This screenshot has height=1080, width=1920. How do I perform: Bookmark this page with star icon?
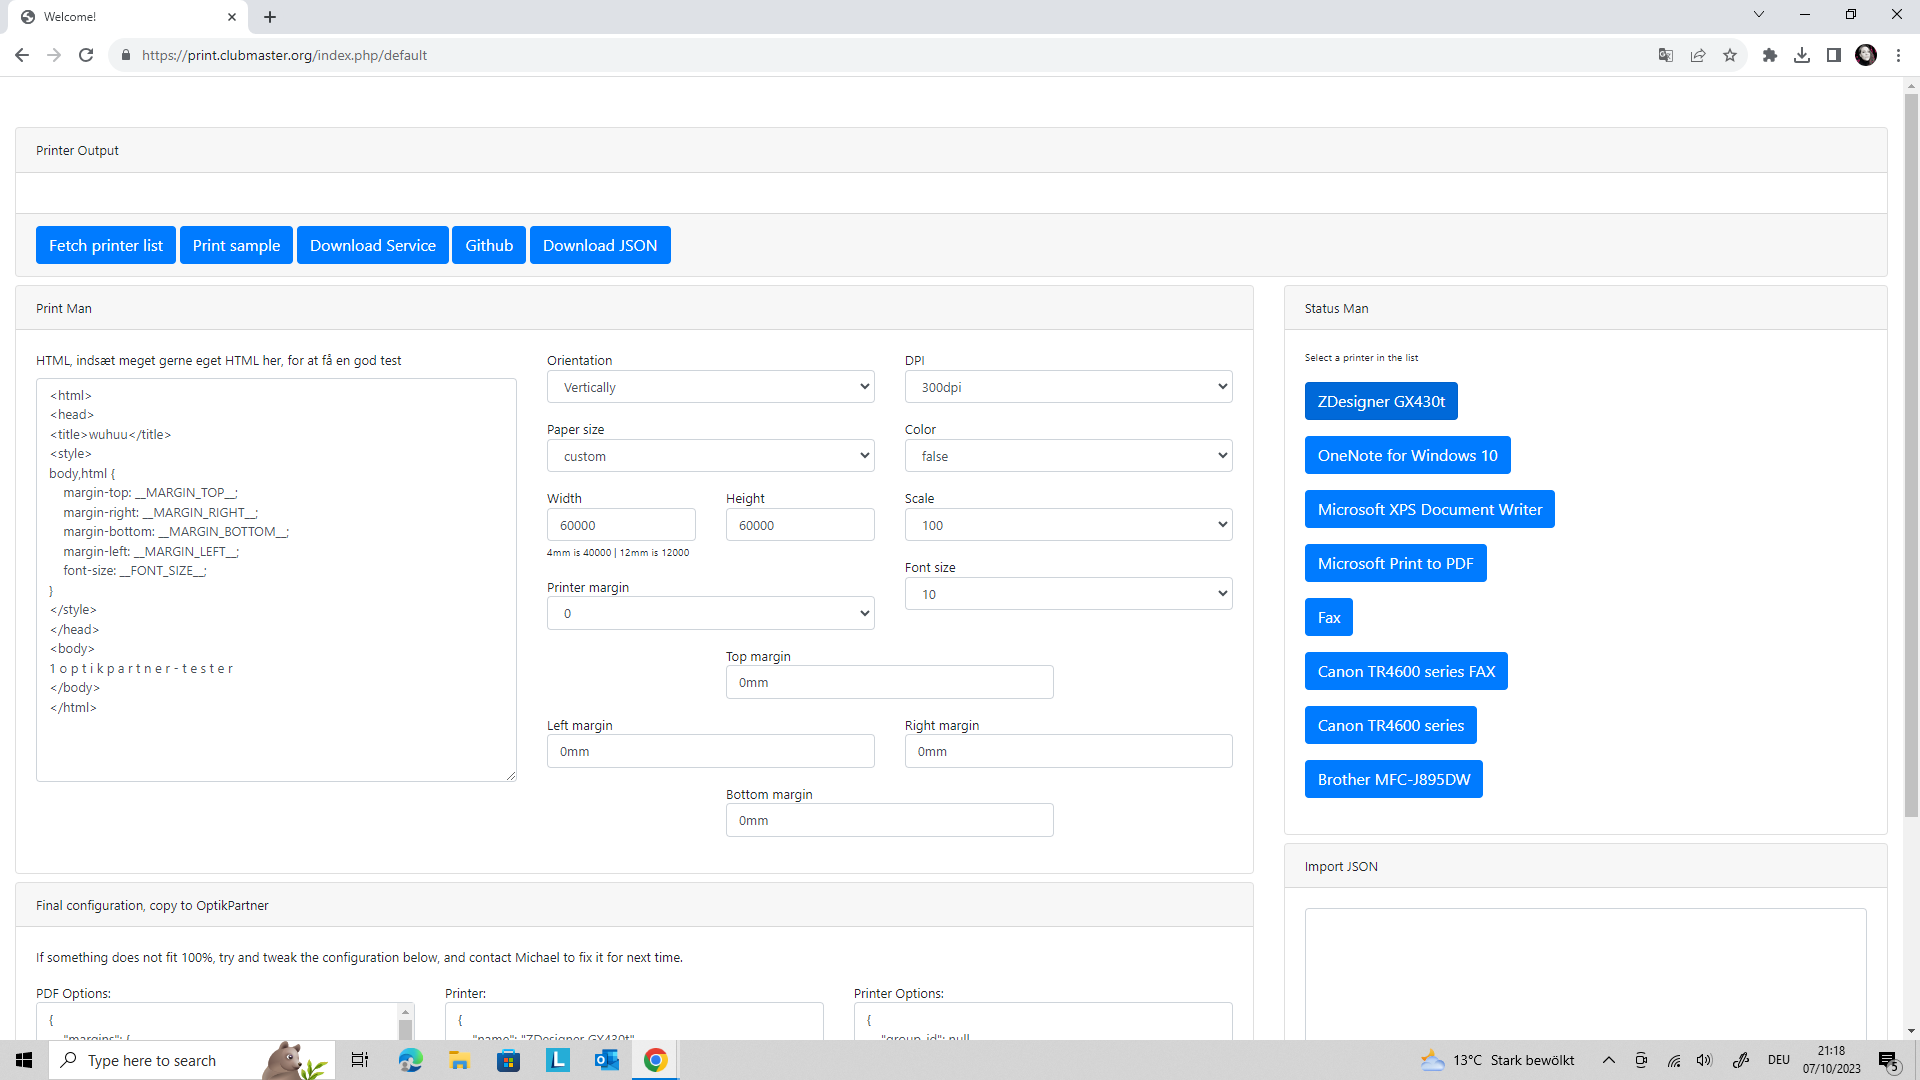1730,55
